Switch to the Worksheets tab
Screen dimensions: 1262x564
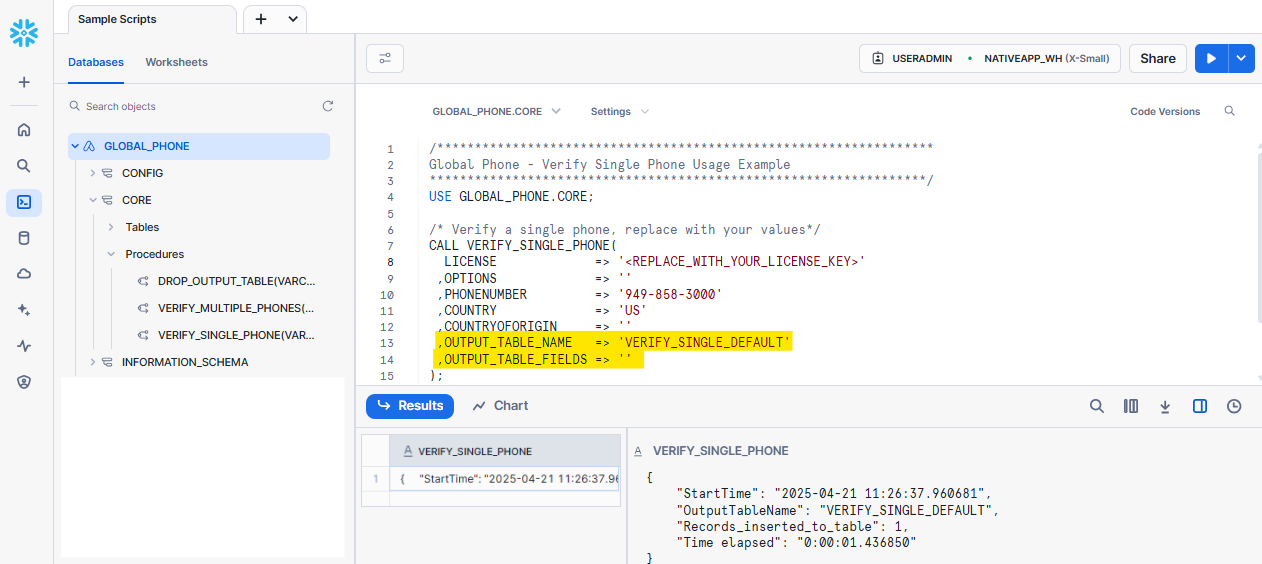coord(177,62)
